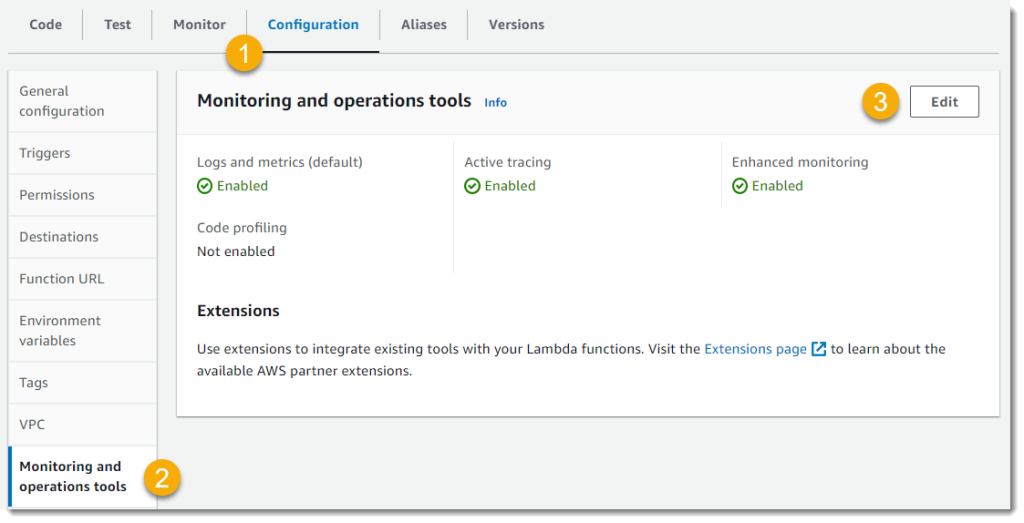Click the orange step 3 marker
This screenshot has width=1024, height=523.
[880, 102]
